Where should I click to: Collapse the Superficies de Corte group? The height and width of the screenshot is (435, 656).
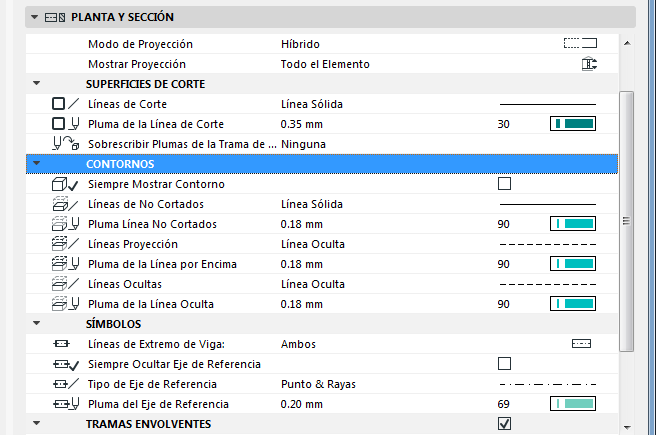[37, 84]
